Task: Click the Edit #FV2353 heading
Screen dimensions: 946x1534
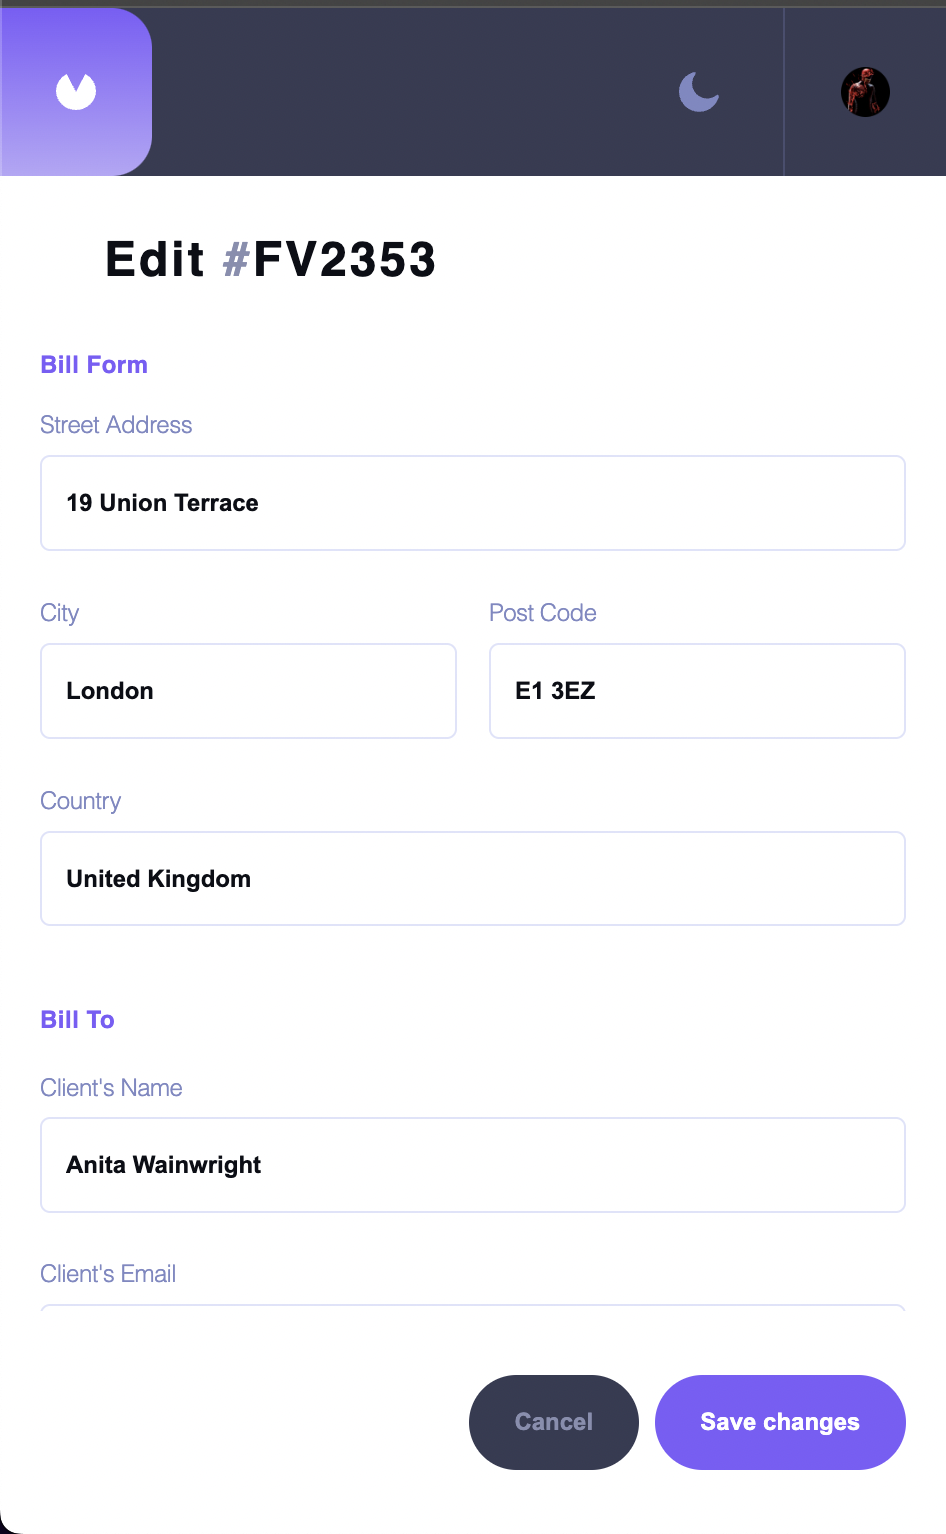Action: click(270, 259)
